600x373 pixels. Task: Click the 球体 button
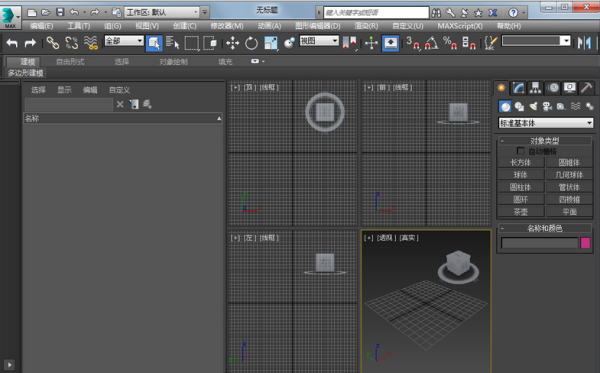[520, 175]
